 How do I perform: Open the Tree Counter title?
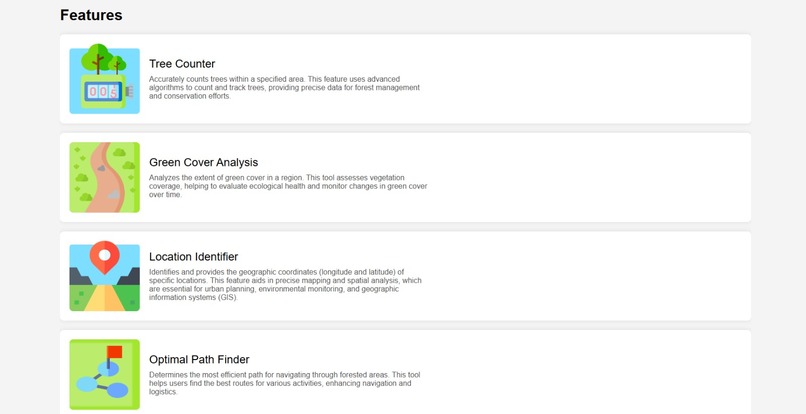(x=182, y=64)
